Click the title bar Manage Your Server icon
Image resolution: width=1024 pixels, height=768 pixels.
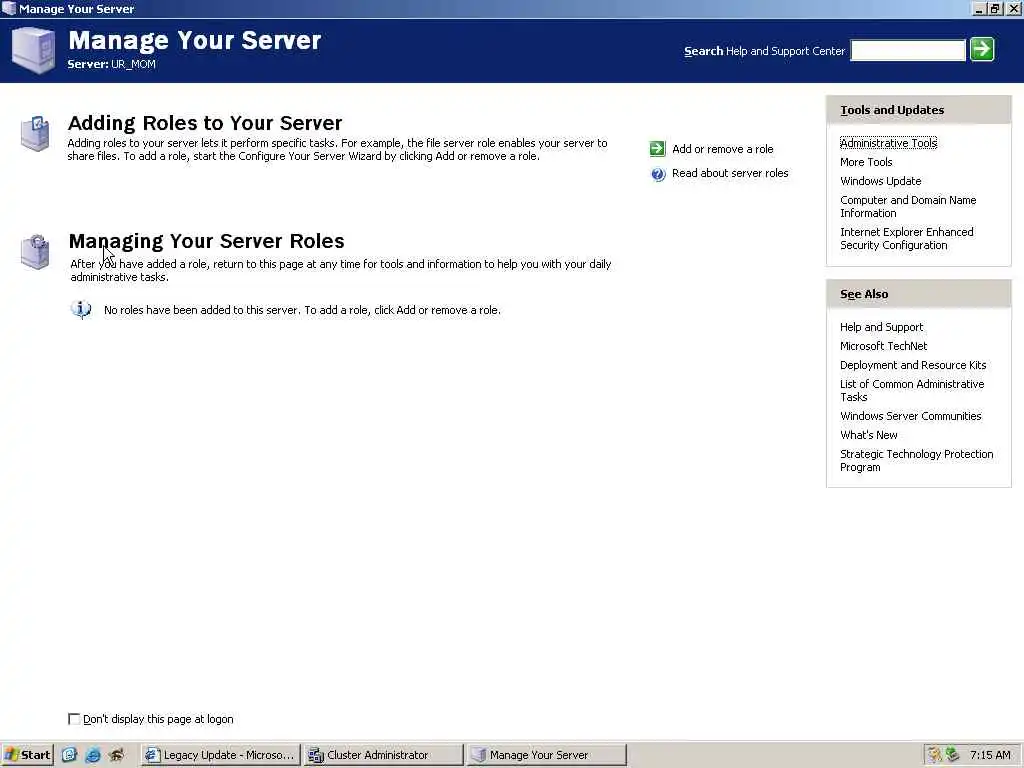(8, 8)
